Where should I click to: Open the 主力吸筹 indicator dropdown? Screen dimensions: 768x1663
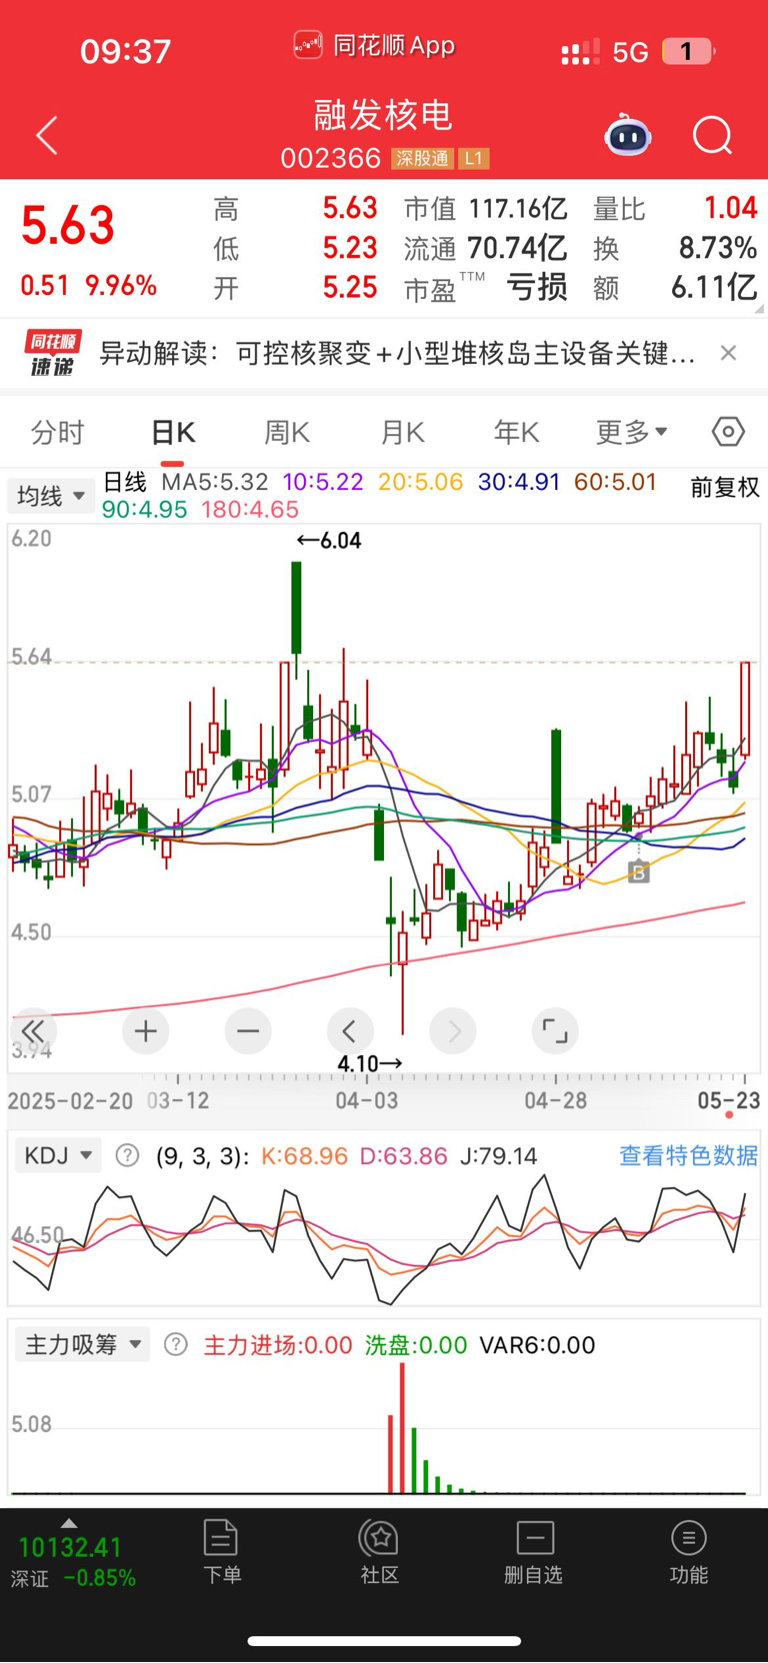tap(83, 1345)
